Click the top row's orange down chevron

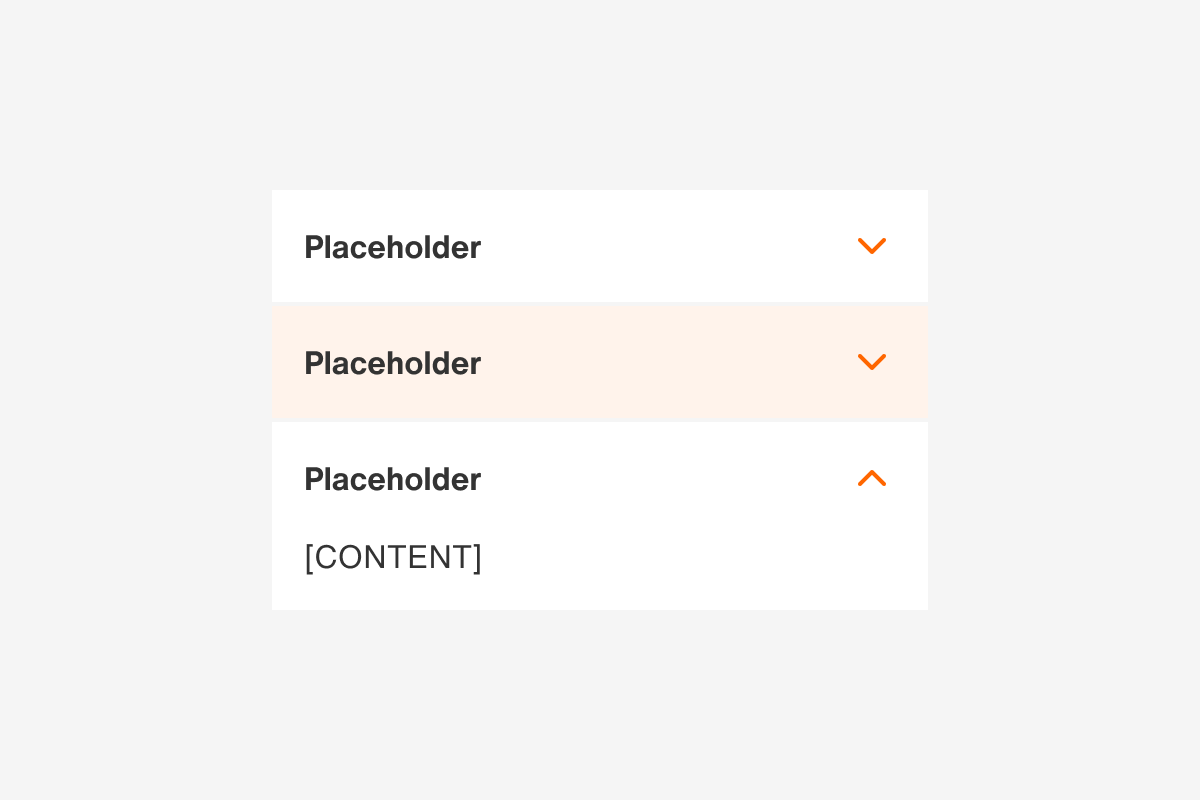(x=872, y=246)
